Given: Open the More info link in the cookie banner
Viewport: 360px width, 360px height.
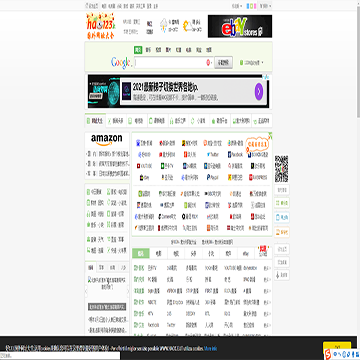Looking at the screenshot, I should click(210, 348).
